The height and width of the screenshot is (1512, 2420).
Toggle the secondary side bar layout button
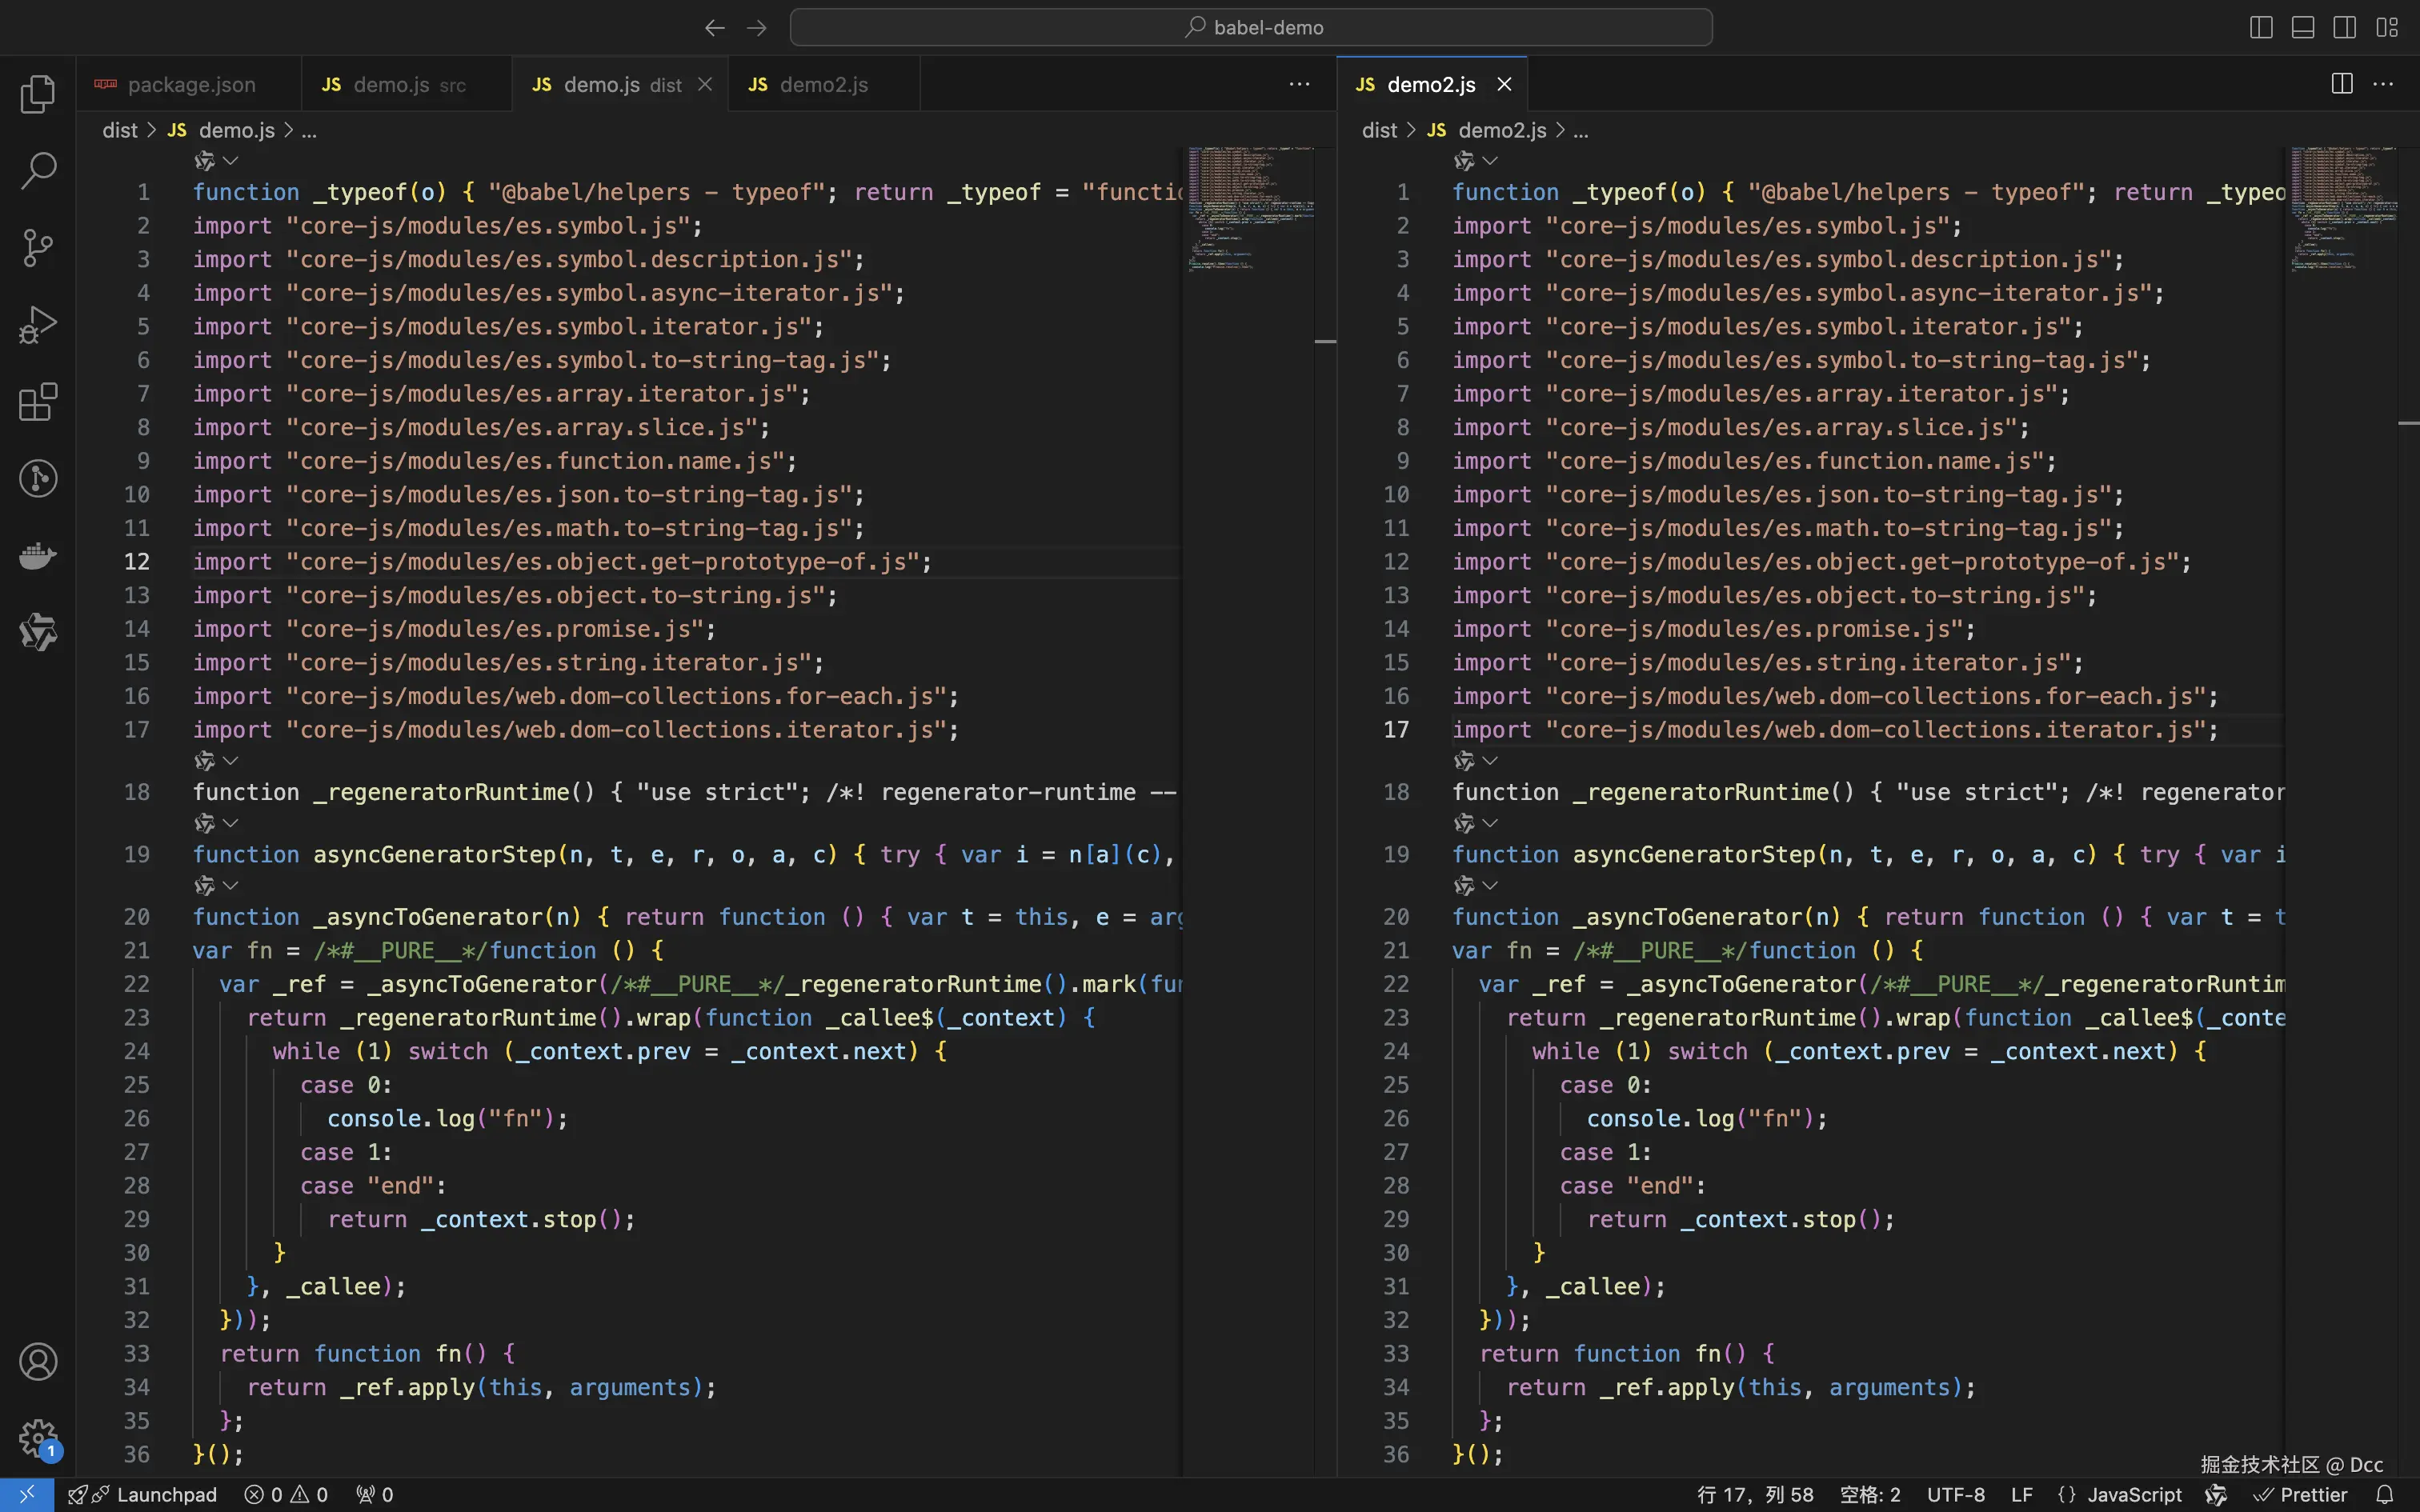2345,28
